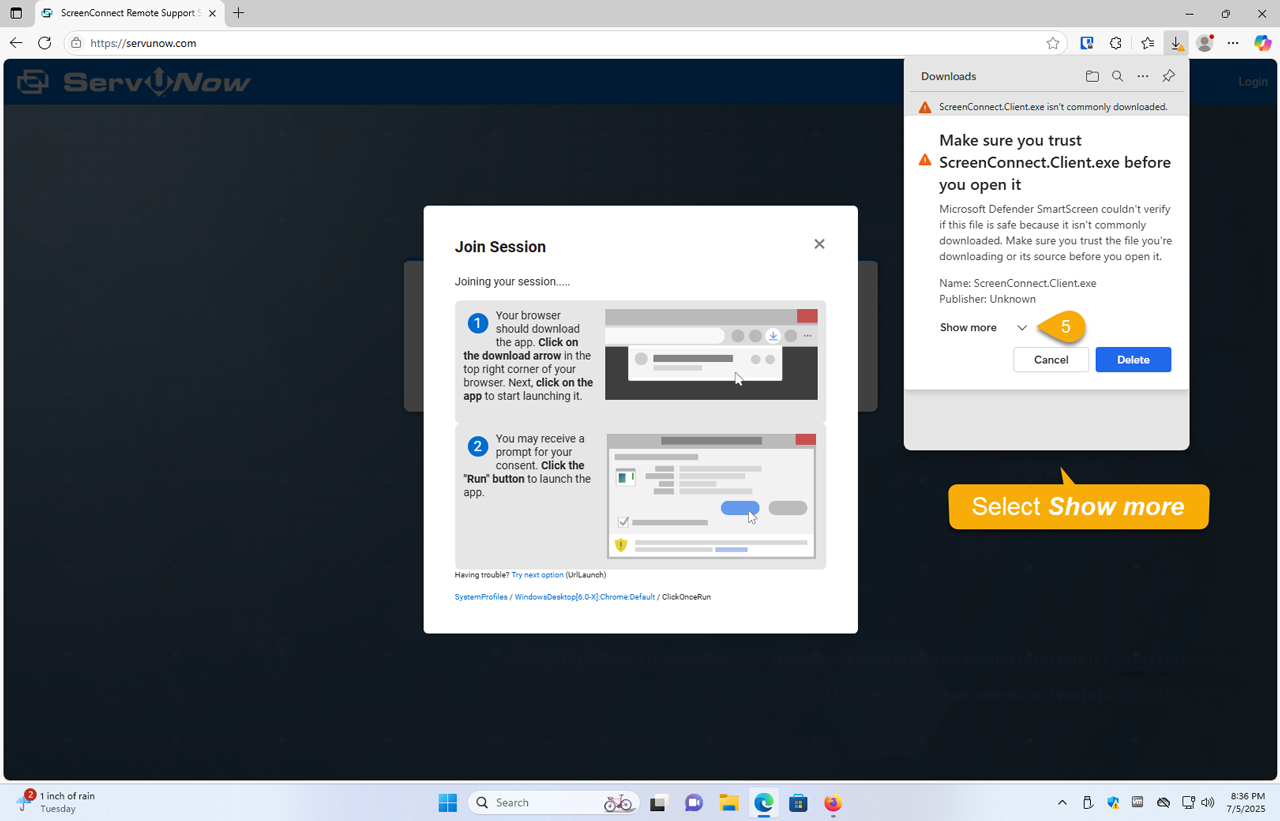Screen dimensions: 1280x821
Task: Click the browser Back arrow
Action: [x=16, y=43]
